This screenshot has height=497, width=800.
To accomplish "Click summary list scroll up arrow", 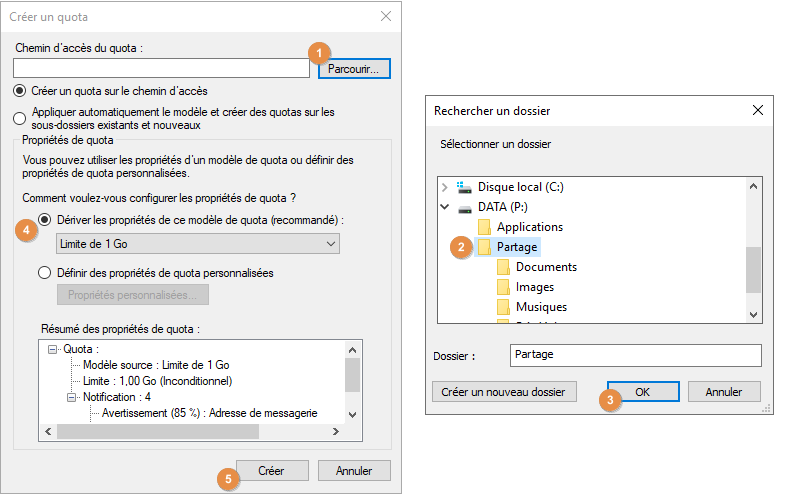I will tap(353, 350).
